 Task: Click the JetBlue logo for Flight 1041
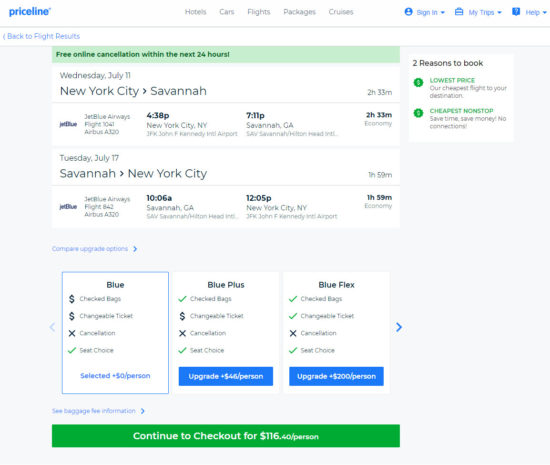coord(68,124)
